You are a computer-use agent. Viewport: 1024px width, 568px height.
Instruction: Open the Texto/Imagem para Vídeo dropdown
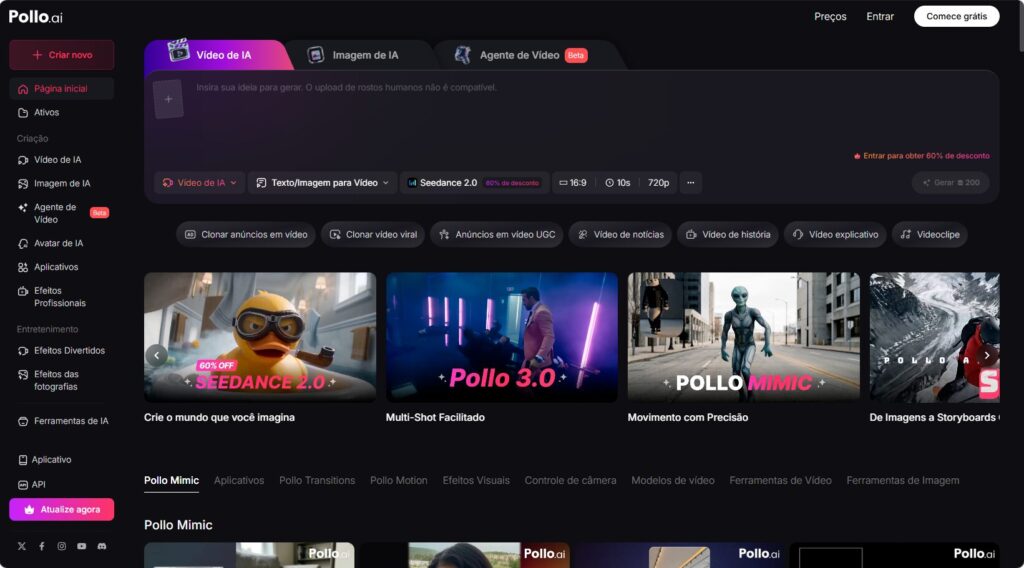[322, 183]
